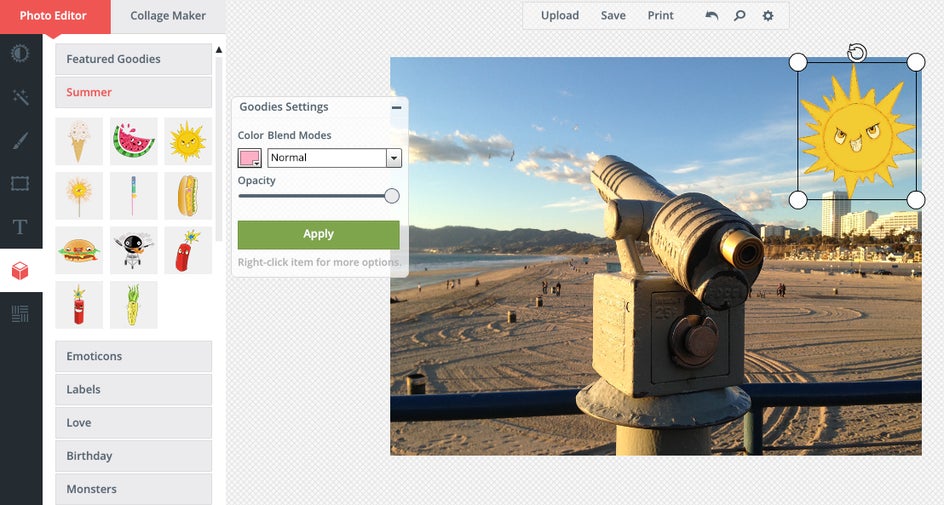Select the paintbrush tool in sidebar
The image size is (944, 505).
[x=20, y=141]
